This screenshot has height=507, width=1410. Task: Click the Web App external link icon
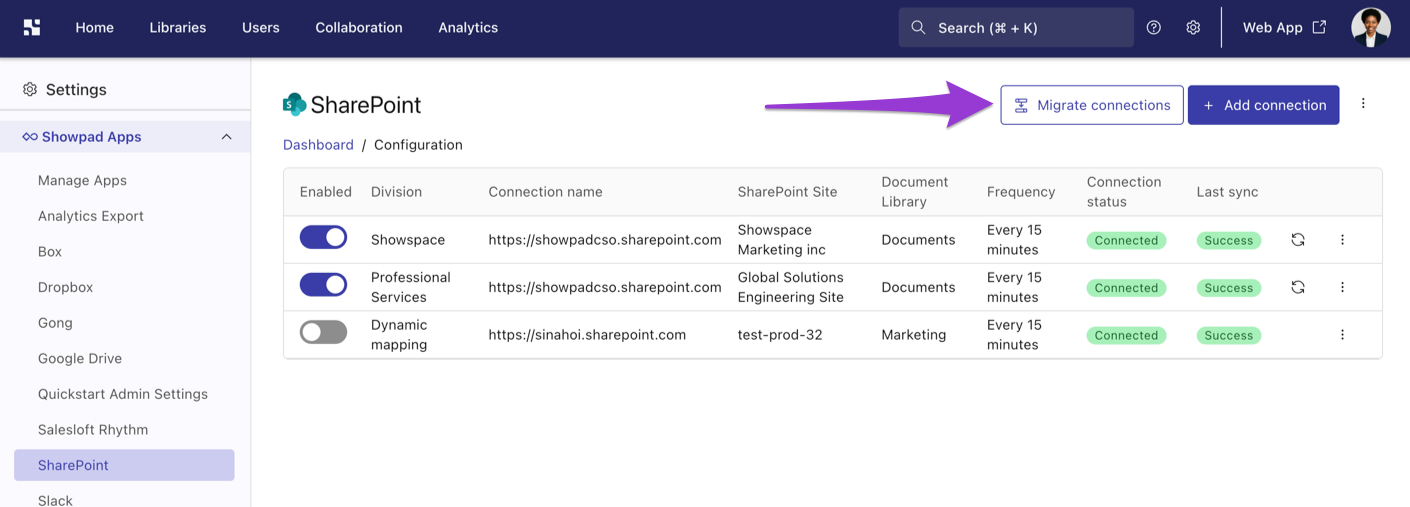click(x=1319, y=27)
